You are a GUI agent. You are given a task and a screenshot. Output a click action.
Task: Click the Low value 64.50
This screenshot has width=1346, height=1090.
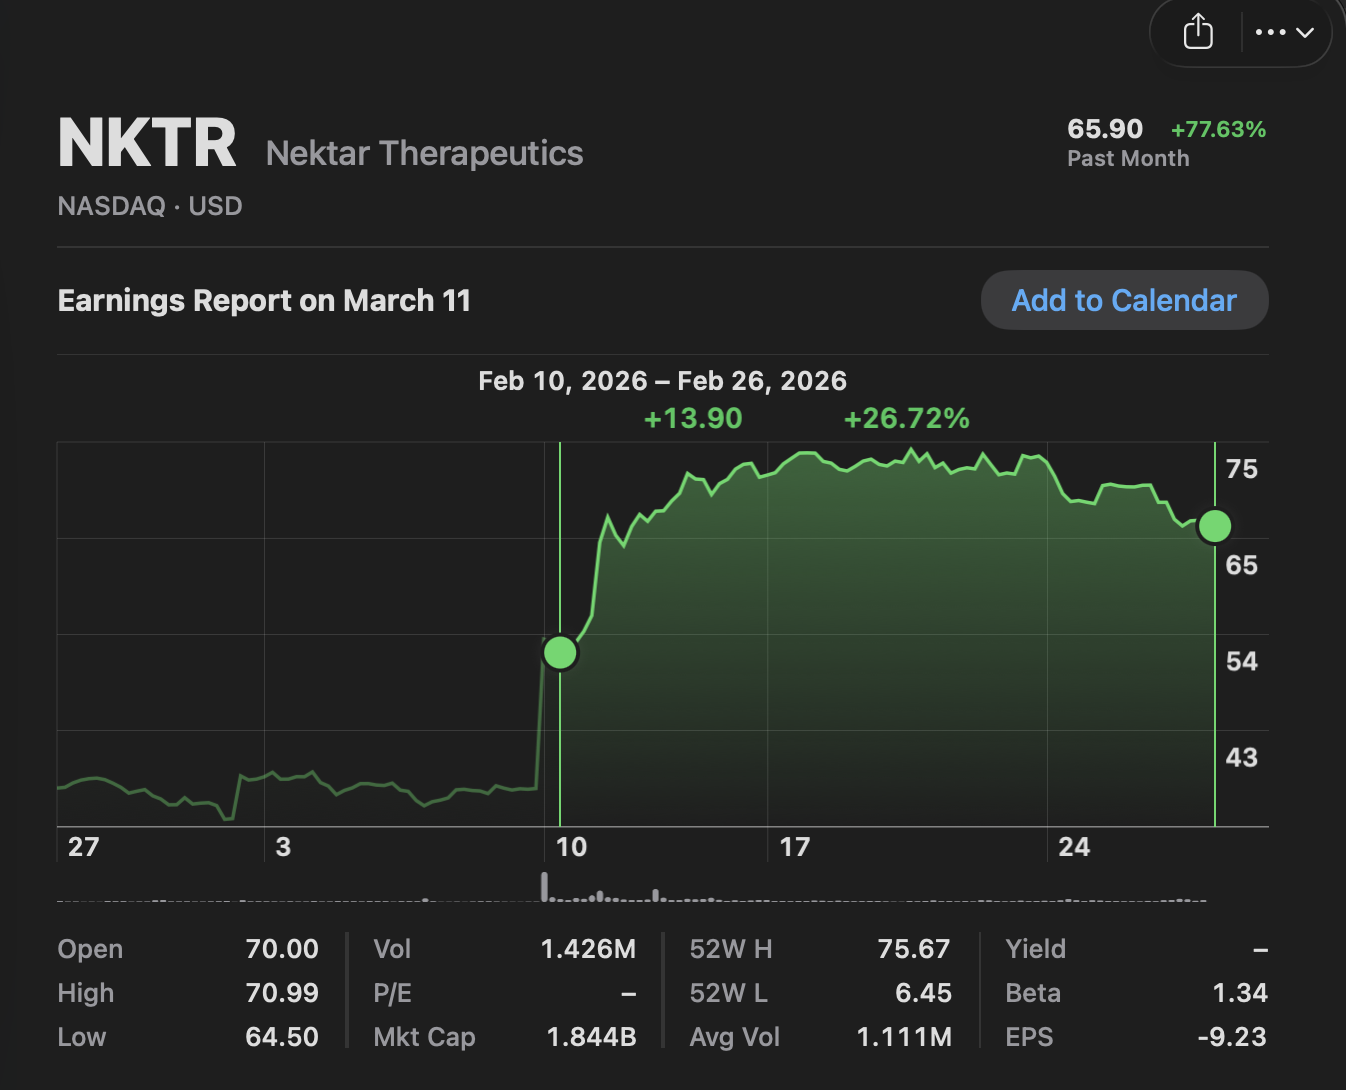pos(282,1037)
